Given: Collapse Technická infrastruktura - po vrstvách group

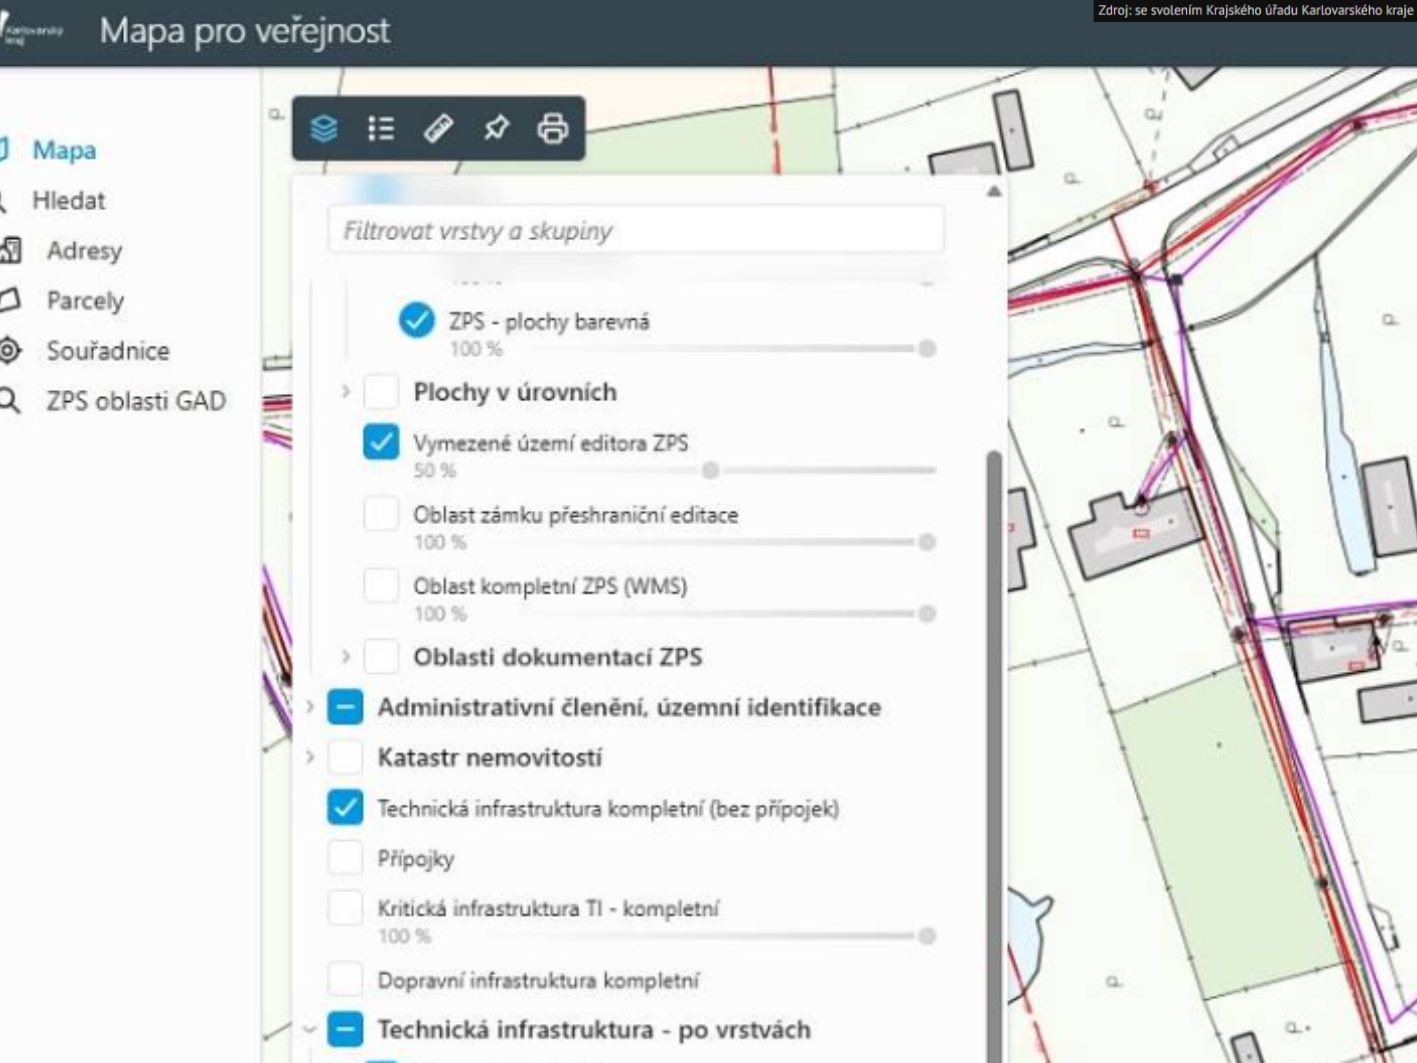Looking at the screenshot, I should [310, 1029].
